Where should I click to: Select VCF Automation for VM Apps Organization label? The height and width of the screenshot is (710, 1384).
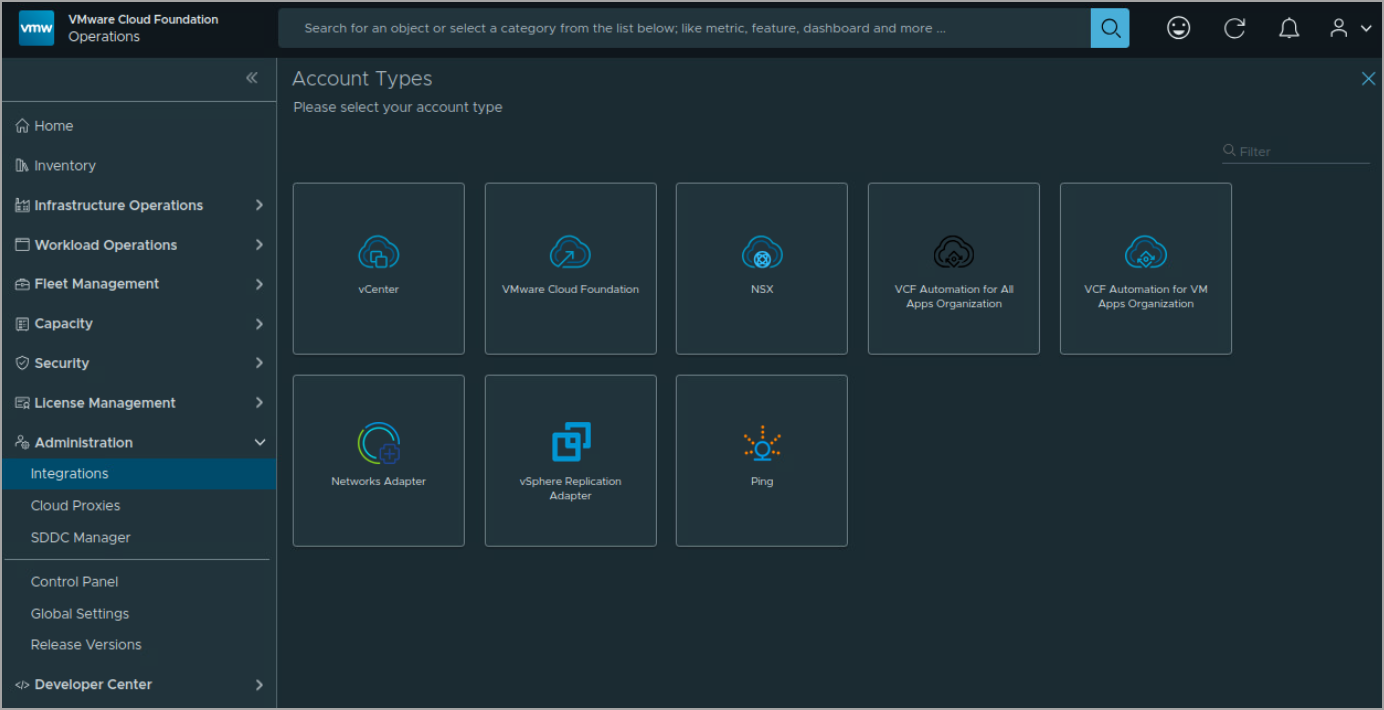coord(1146,297)
